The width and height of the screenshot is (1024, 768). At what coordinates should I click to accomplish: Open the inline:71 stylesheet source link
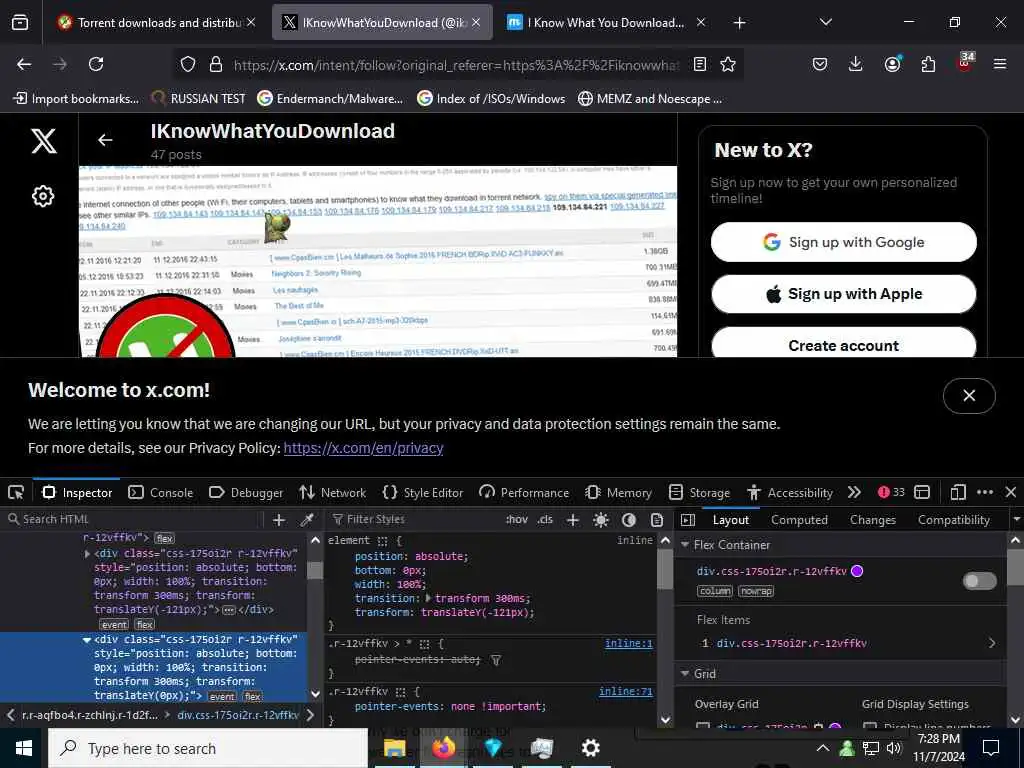pyautogui.click(x=626, y=692)
